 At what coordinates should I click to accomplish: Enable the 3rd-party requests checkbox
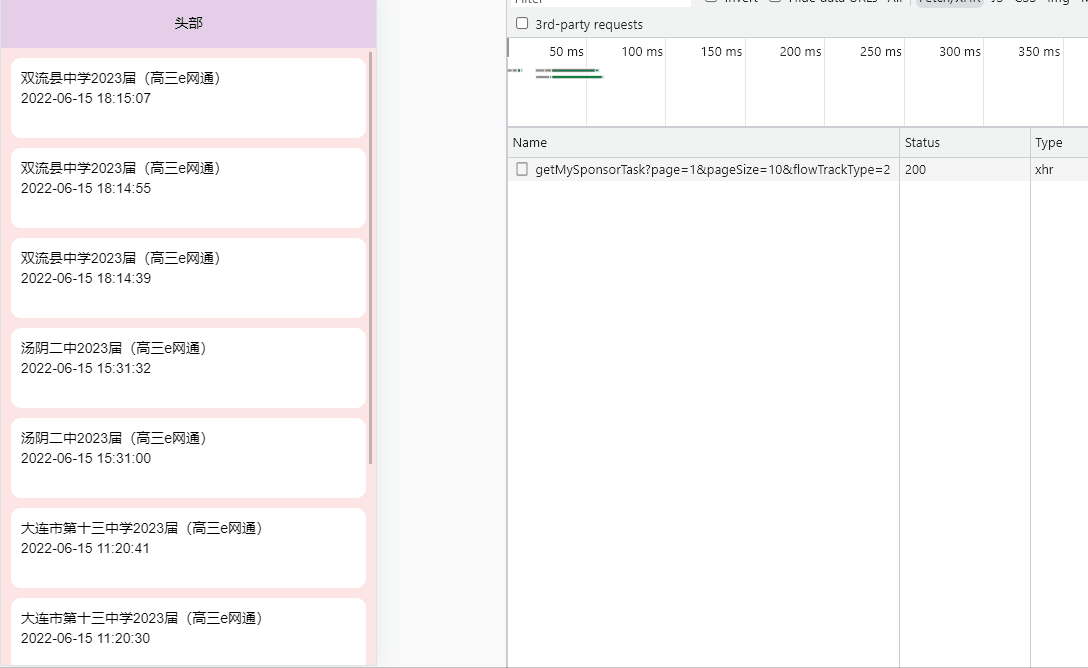(x=522, y=24)
